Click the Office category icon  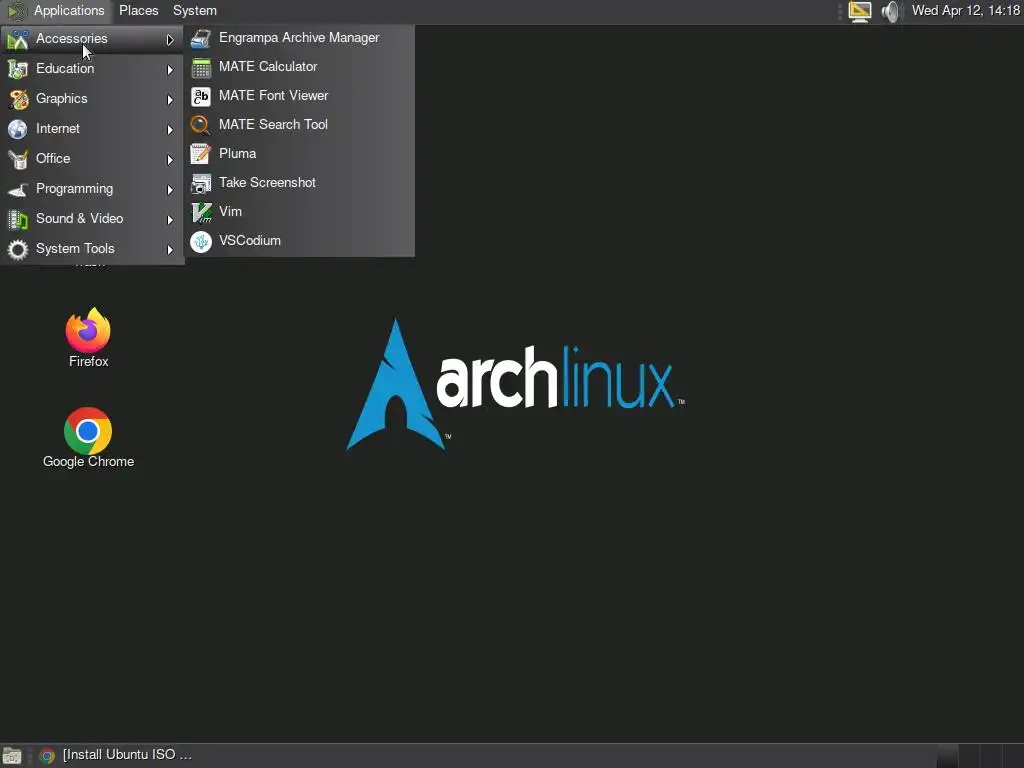pos(18,159)
